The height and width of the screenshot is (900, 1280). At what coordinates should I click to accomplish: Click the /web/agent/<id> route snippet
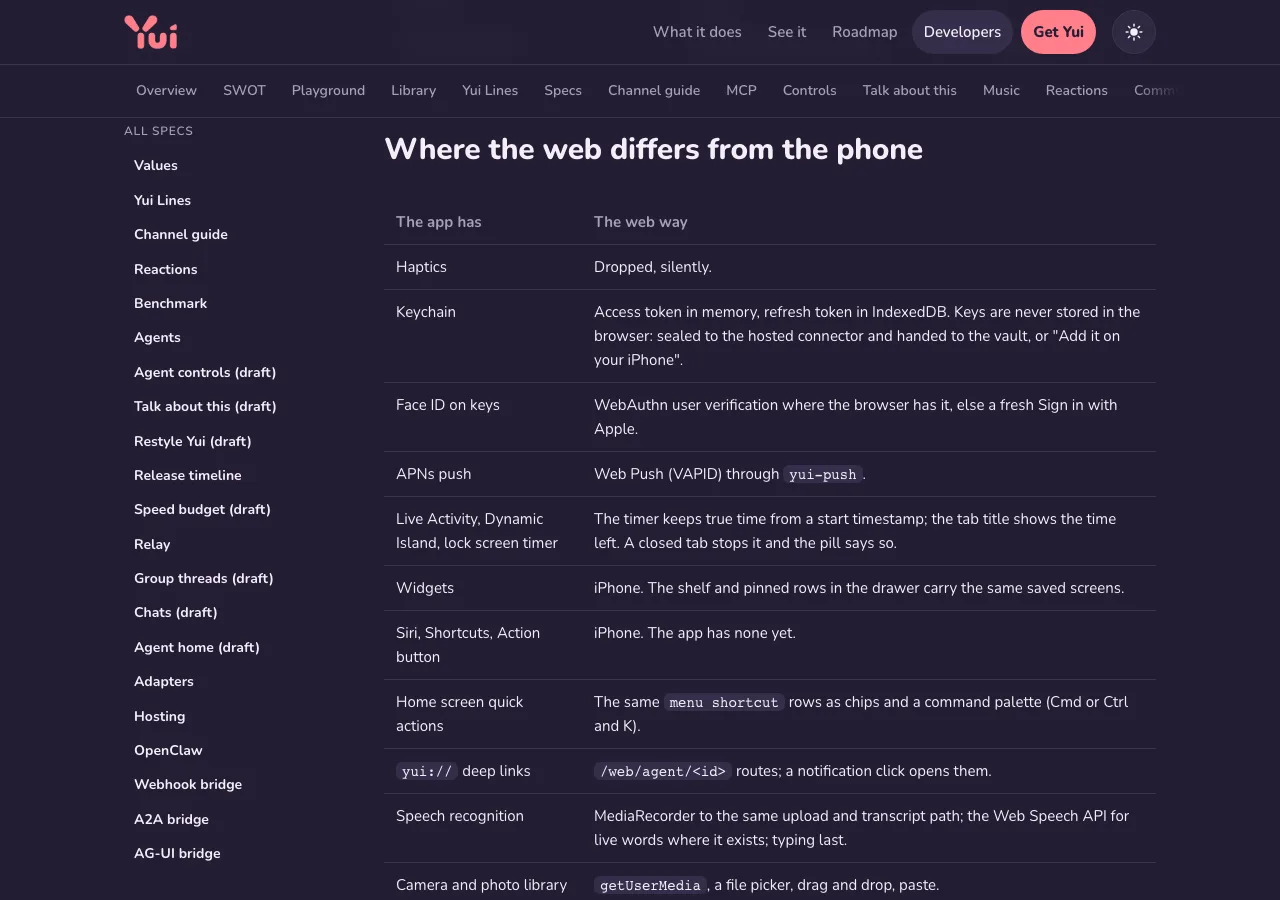click(x=663, y=771)
